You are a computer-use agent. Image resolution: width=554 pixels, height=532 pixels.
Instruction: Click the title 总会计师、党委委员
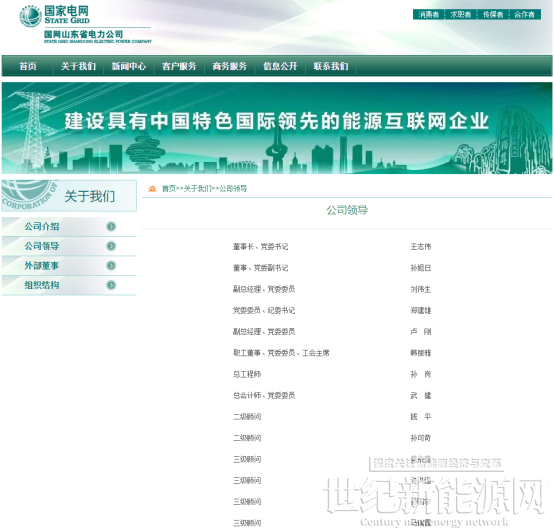pos(264,395)
